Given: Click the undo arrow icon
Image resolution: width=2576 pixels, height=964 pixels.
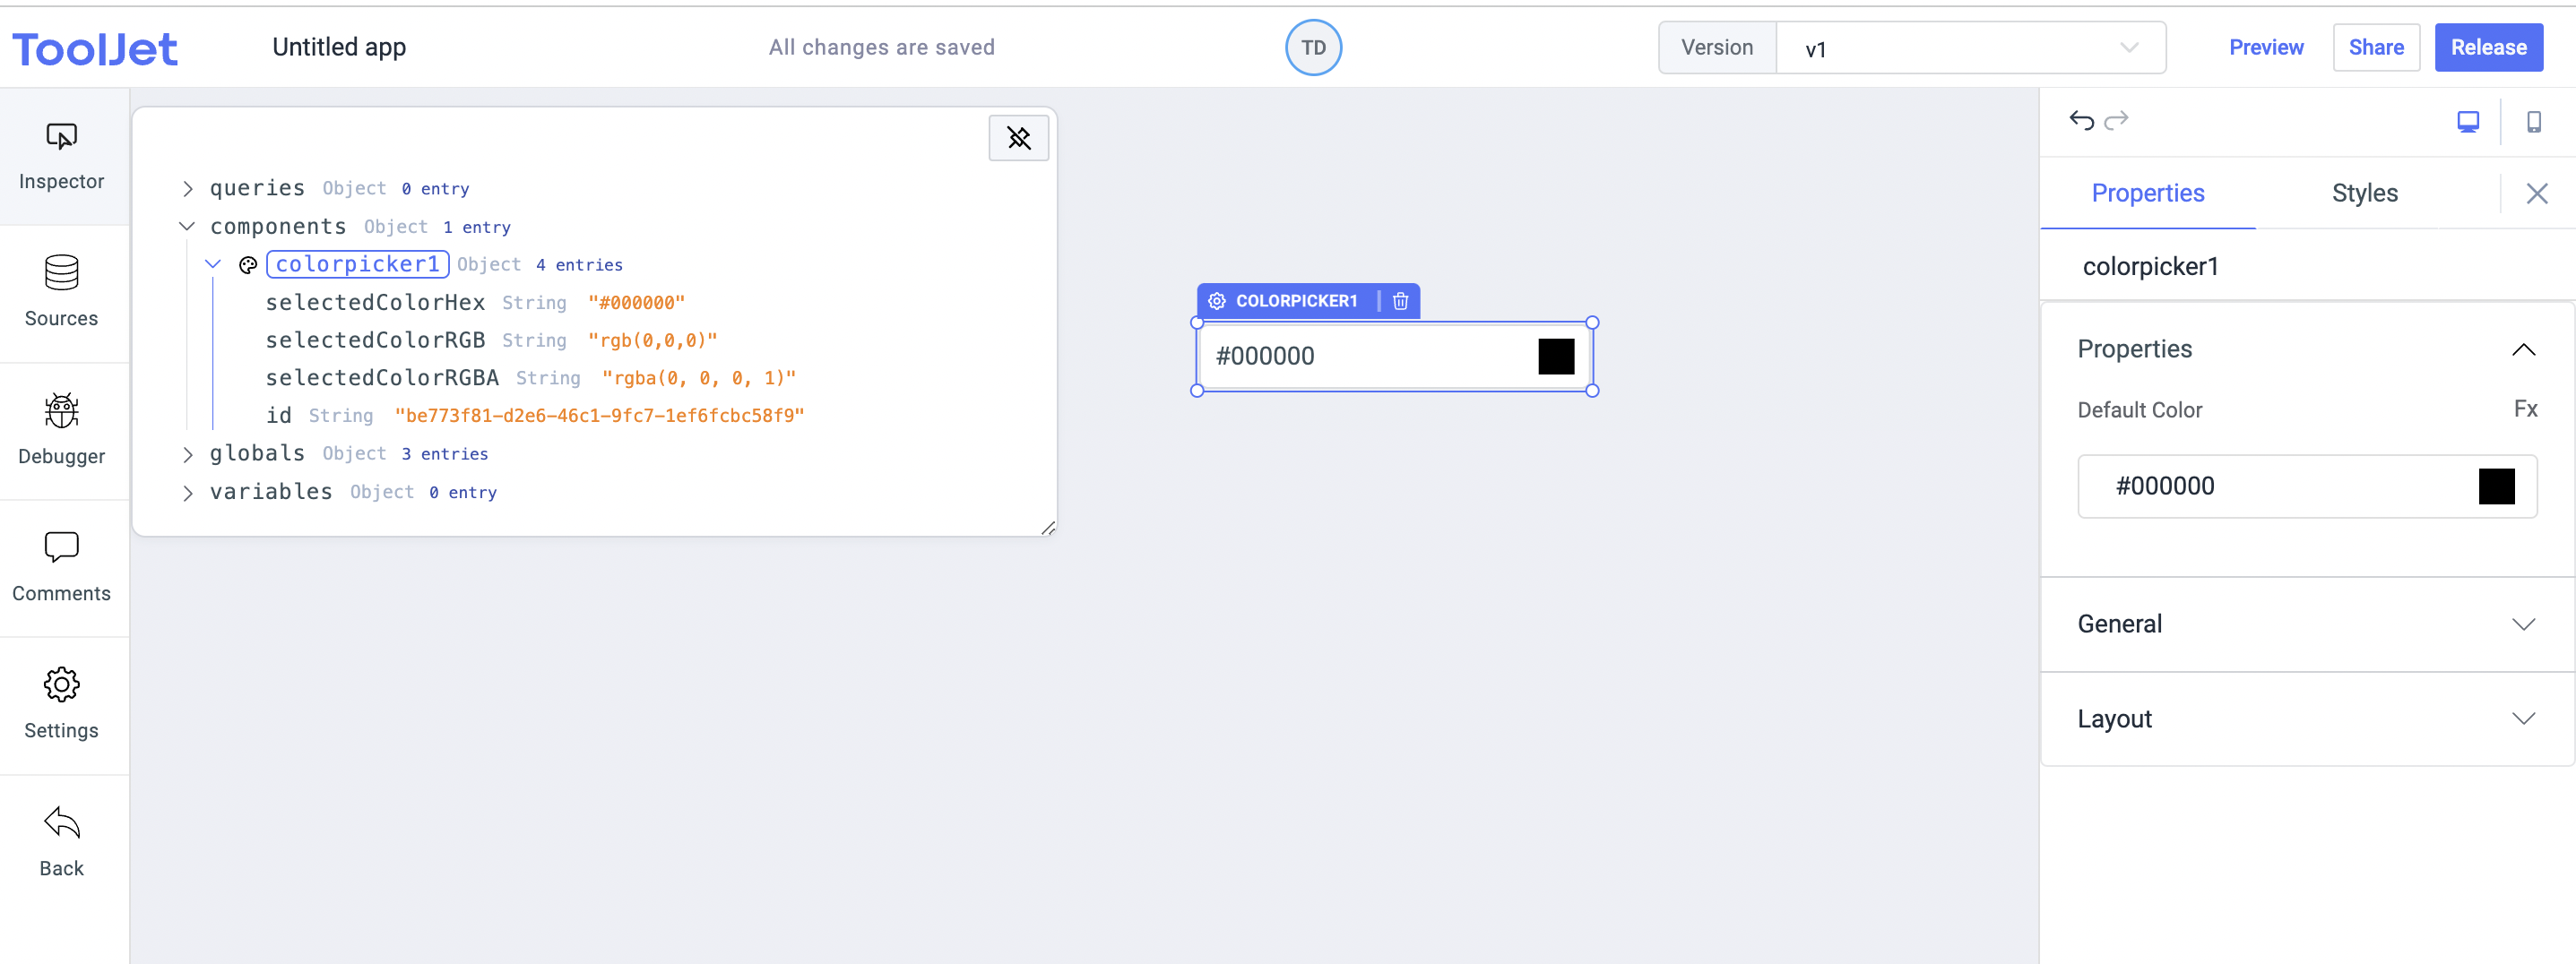Looking at the screenshot, I should pos(2081,121).
